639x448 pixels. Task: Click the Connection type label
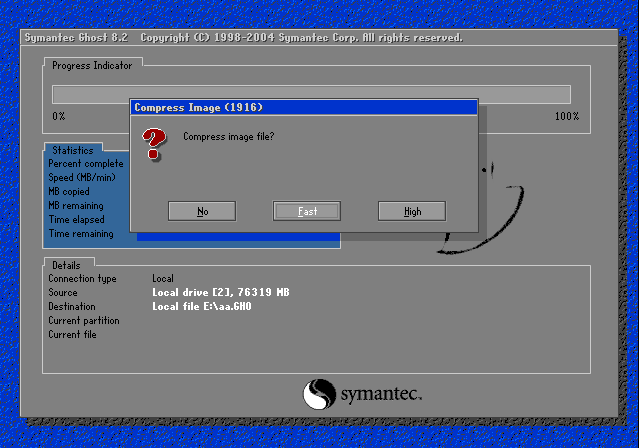(x=82, y=278)
